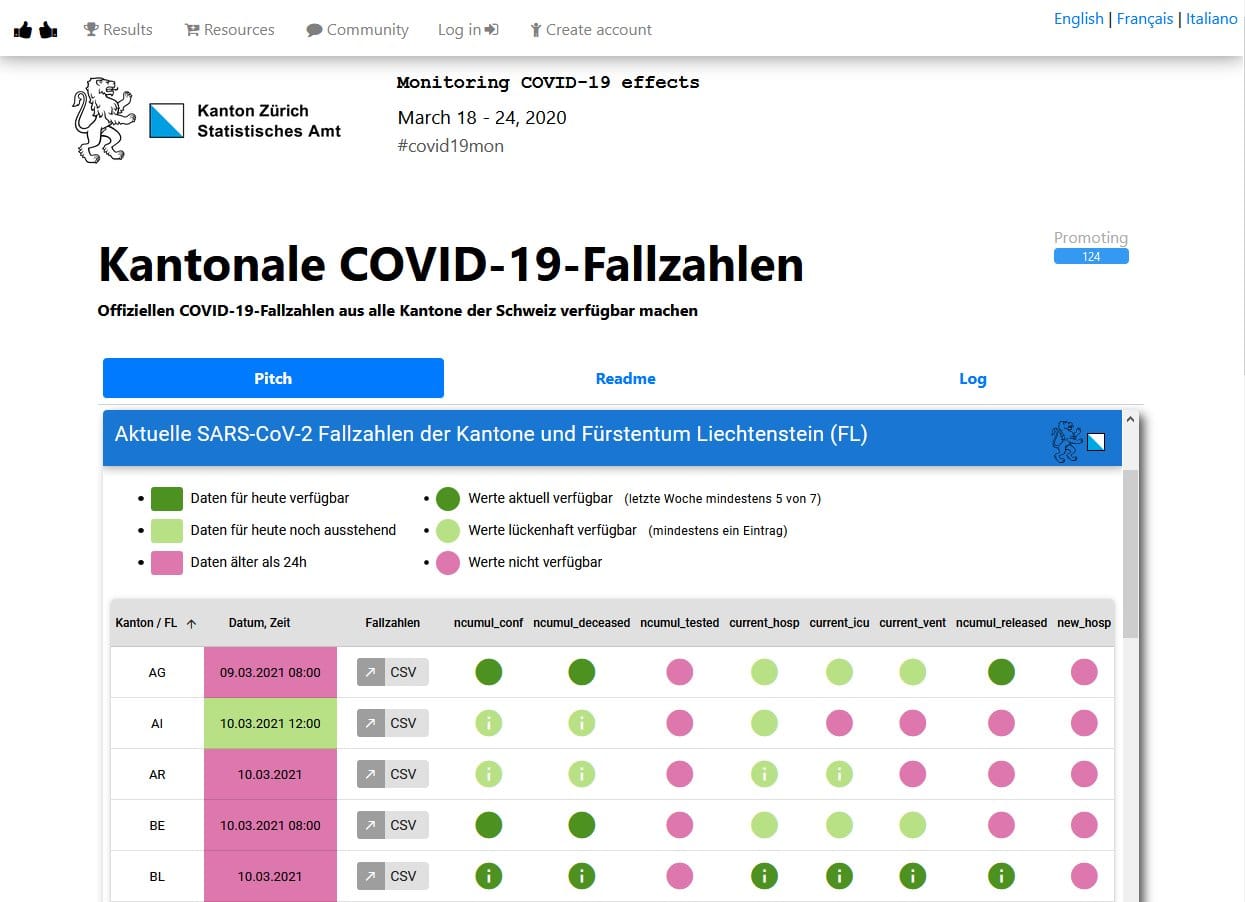Open the Community page
Viewport: 1245px width, 902px height.
(357, 30)
